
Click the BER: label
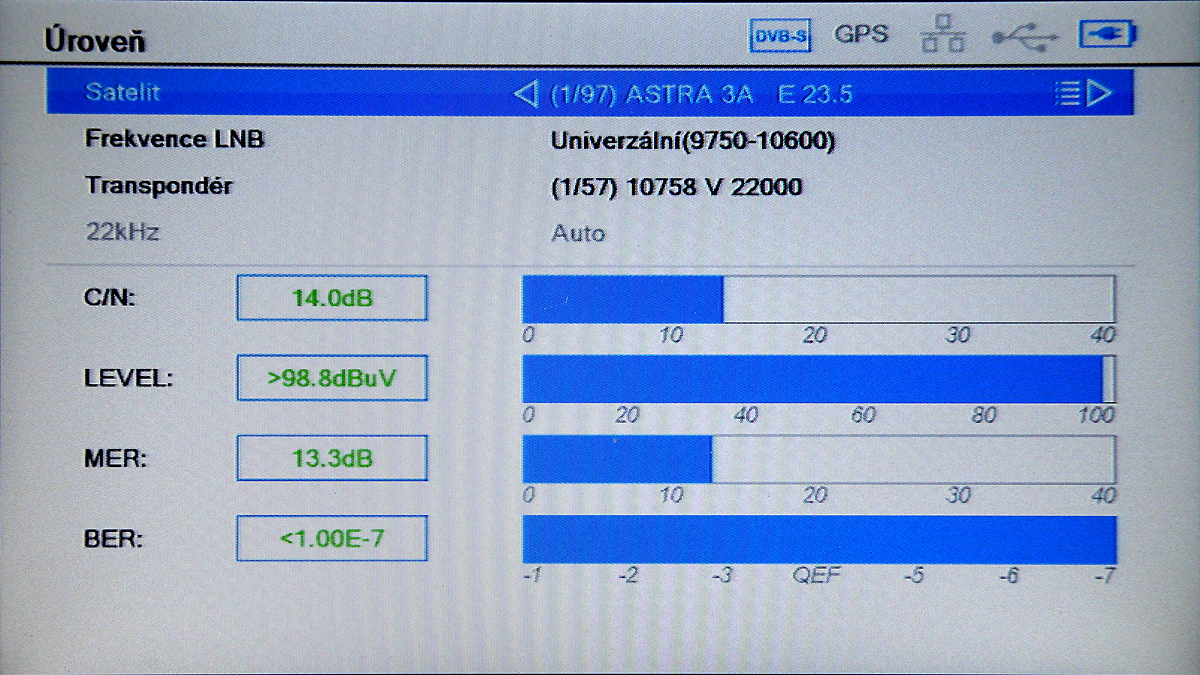(115, 540)
